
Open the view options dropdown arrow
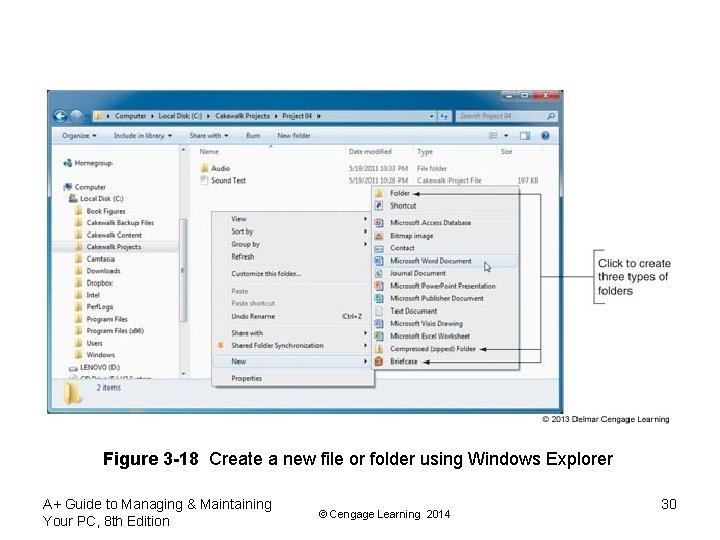click(x=506, y=135)
